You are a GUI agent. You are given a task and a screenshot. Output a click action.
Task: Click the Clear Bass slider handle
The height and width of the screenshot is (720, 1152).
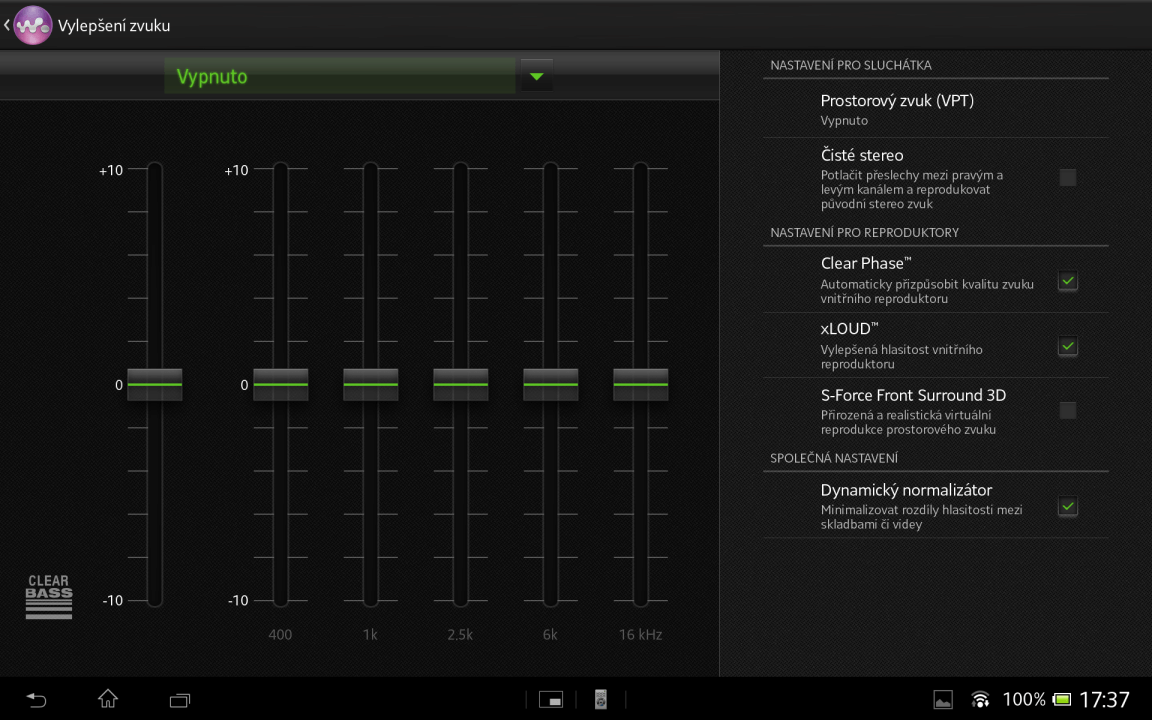(x=155, y=384)
